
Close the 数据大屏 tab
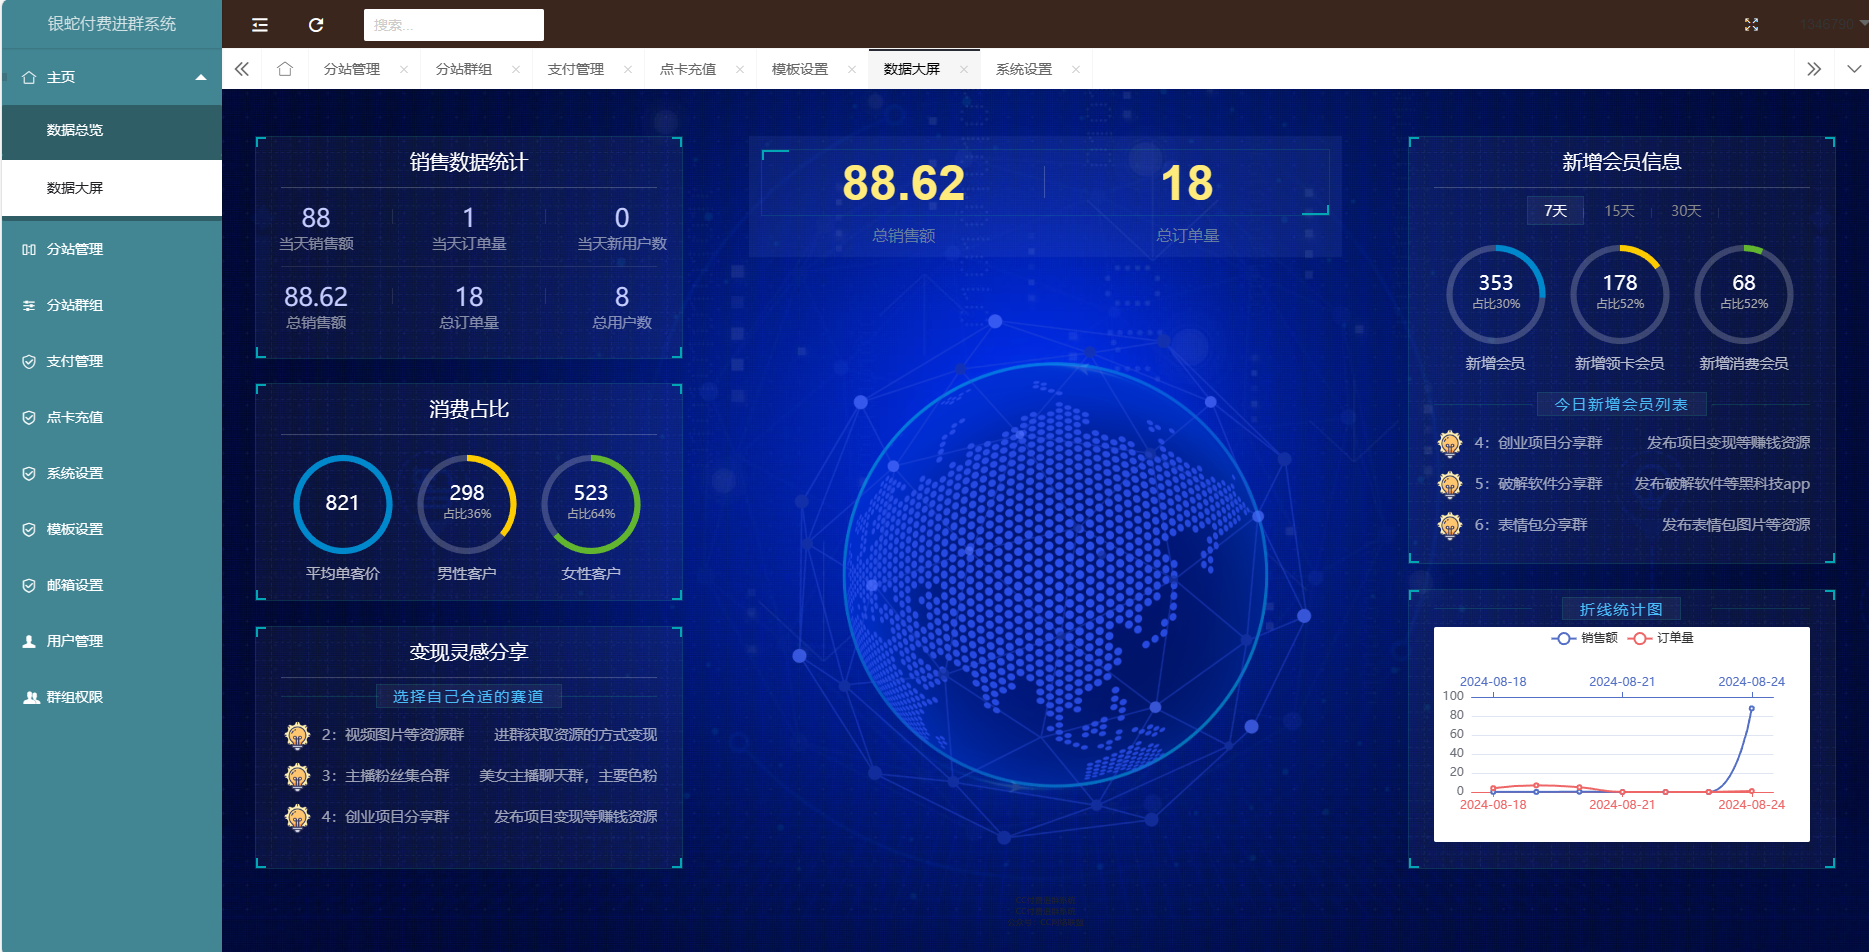(964, 69)
